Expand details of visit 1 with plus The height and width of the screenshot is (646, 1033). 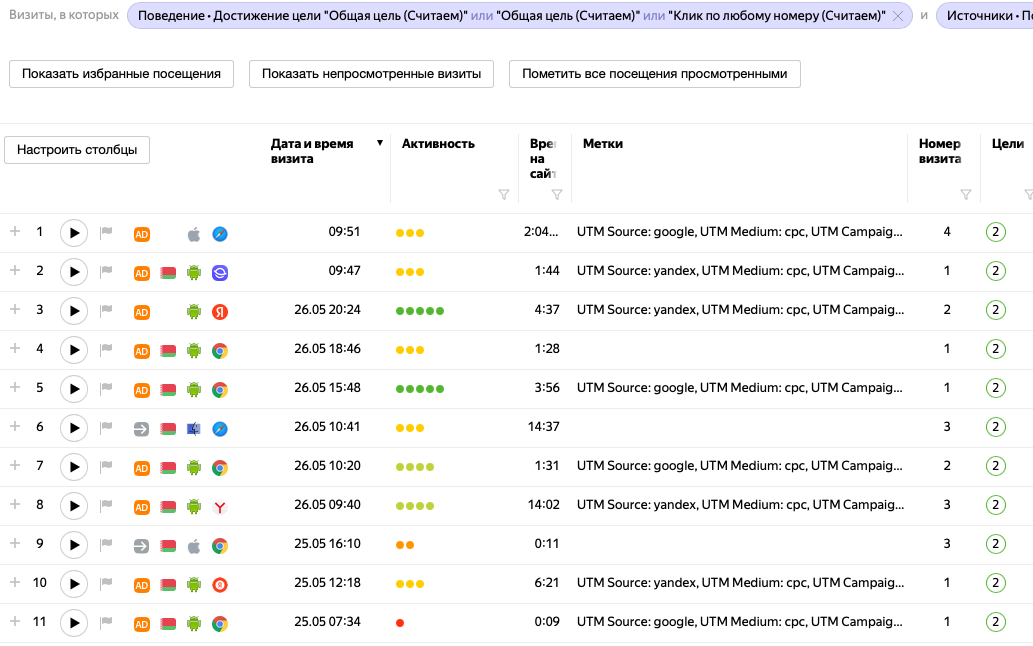pos(15,232)
